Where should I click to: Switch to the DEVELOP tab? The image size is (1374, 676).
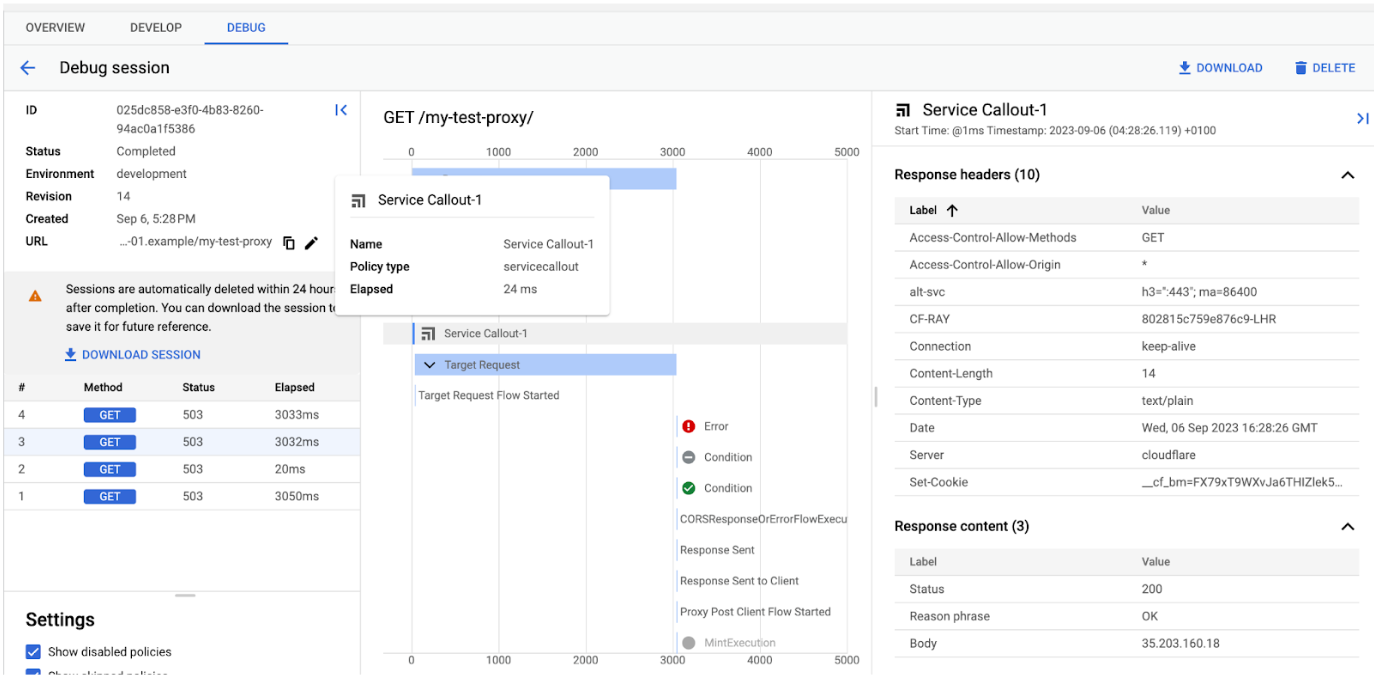click(x=155, y=27)
